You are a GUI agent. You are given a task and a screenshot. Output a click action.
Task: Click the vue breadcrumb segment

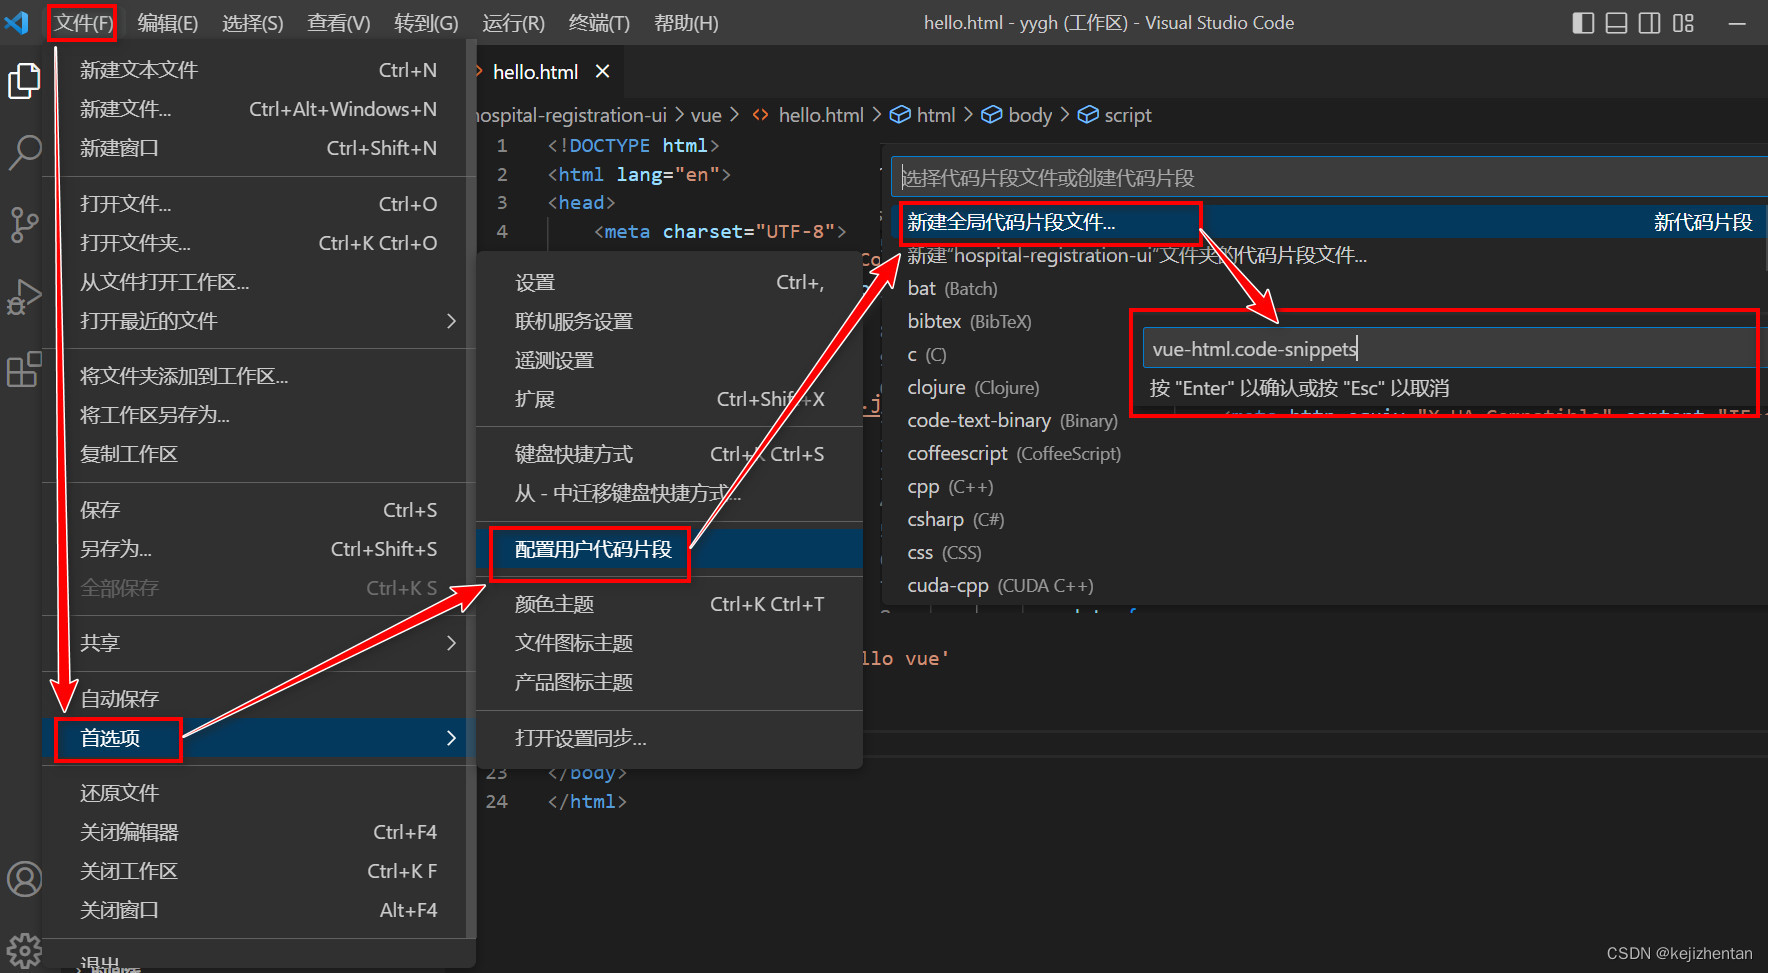(x=706, y=115)
